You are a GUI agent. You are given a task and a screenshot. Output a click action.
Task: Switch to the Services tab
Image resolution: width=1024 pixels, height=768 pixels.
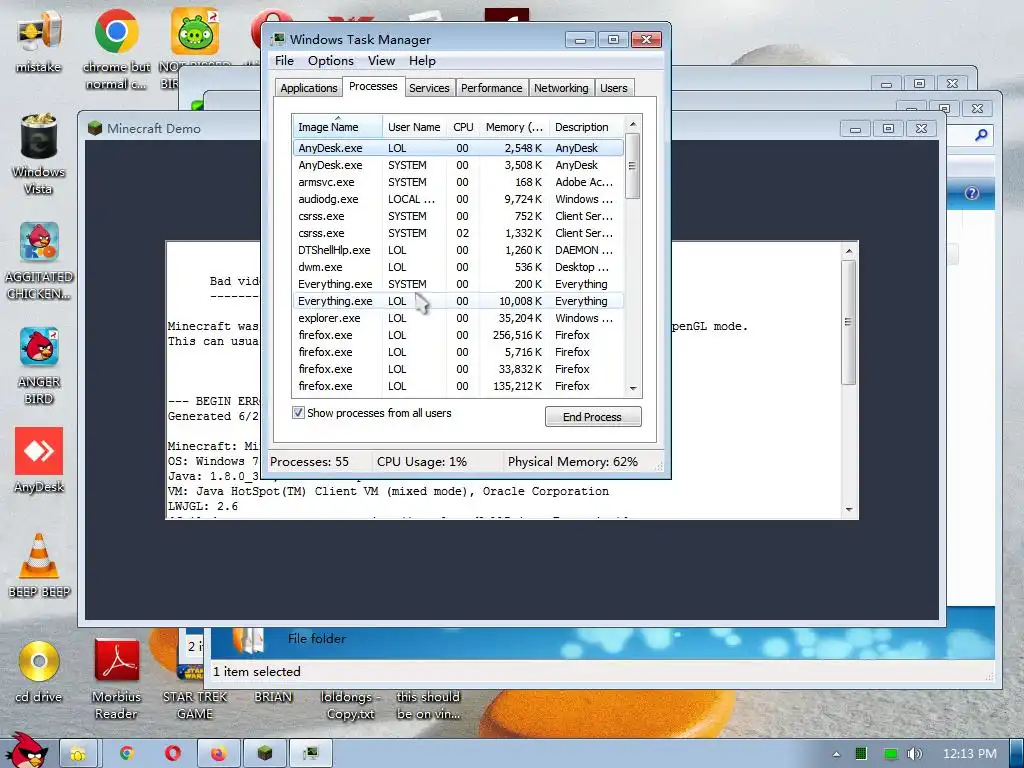tap(429, 88)
